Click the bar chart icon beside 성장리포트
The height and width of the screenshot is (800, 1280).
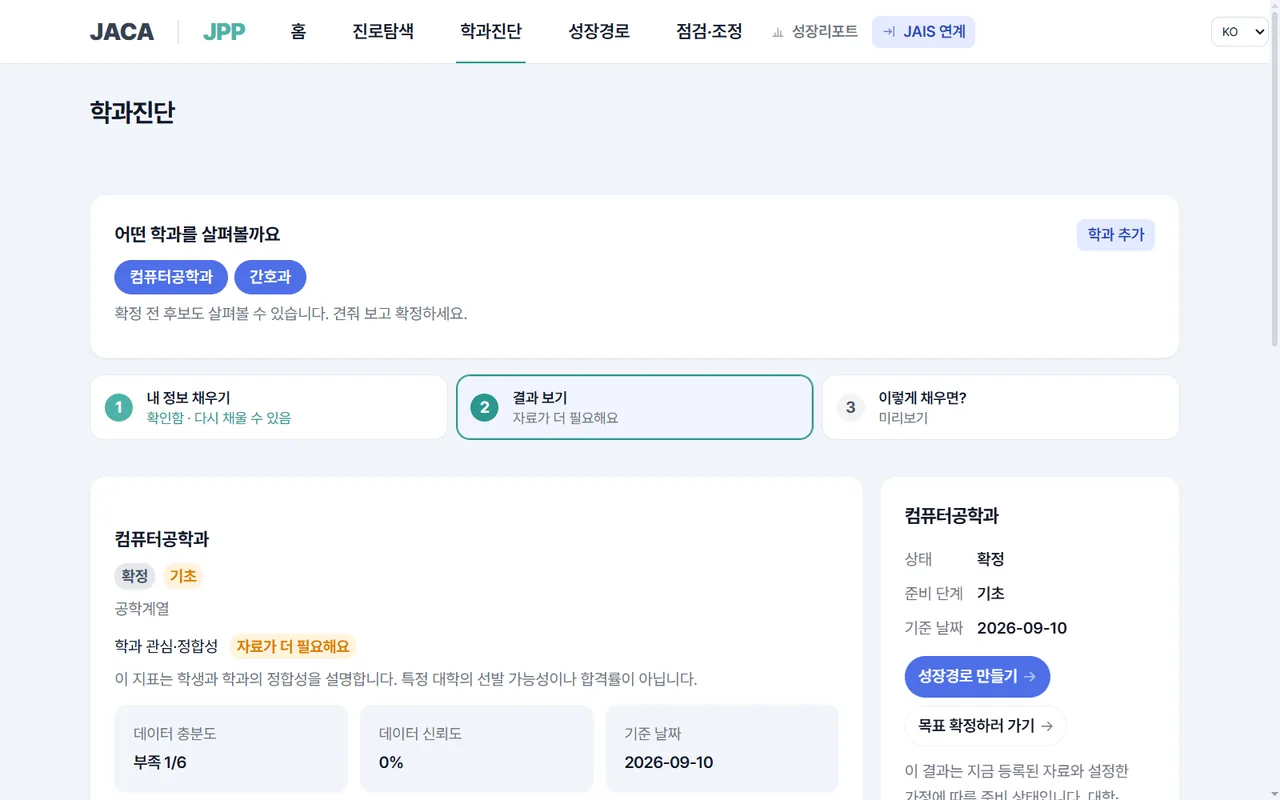click(778, 32)
